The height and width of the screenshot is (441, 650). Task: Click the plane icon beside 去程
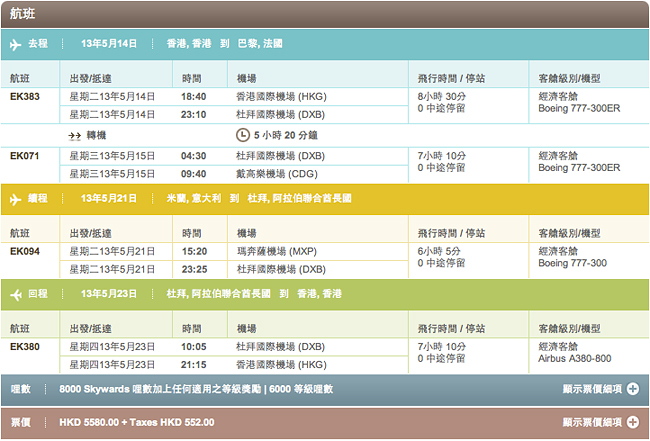click(x=15, y=44)
